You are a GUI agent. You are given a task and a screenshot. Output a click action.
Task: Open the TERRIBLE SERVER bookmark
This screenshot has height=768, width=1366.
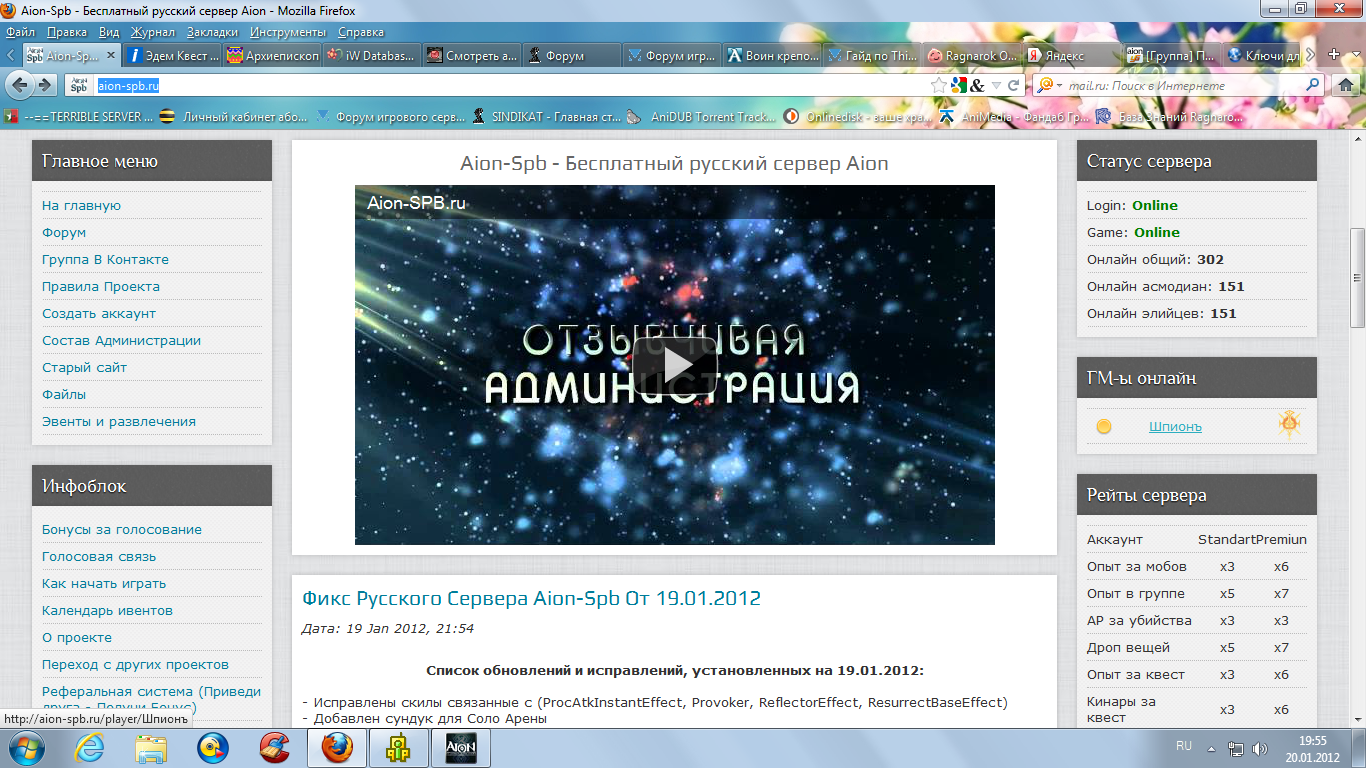point(80,117)
